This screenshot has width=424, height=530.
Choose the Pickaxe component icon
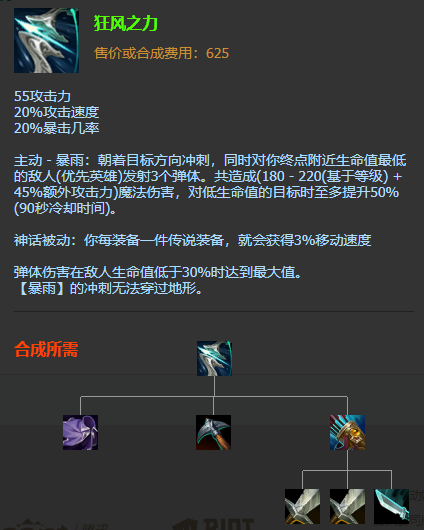click(213, 432)
